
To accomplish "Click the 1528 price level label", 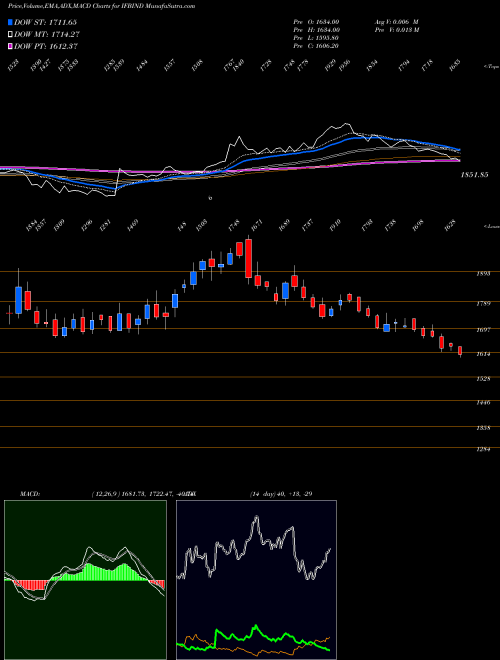I will coord(483,379).
